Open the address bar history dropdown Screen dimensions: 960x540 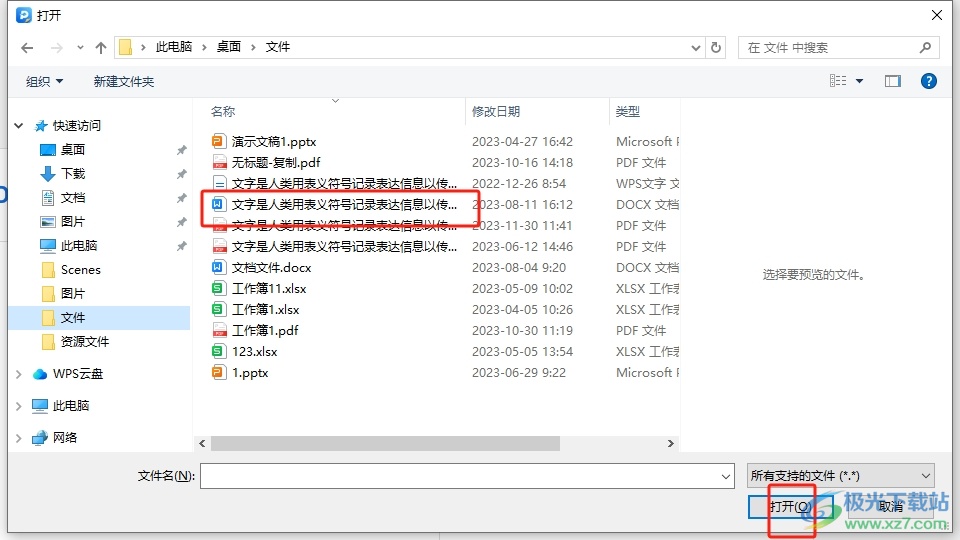[696, 48]
